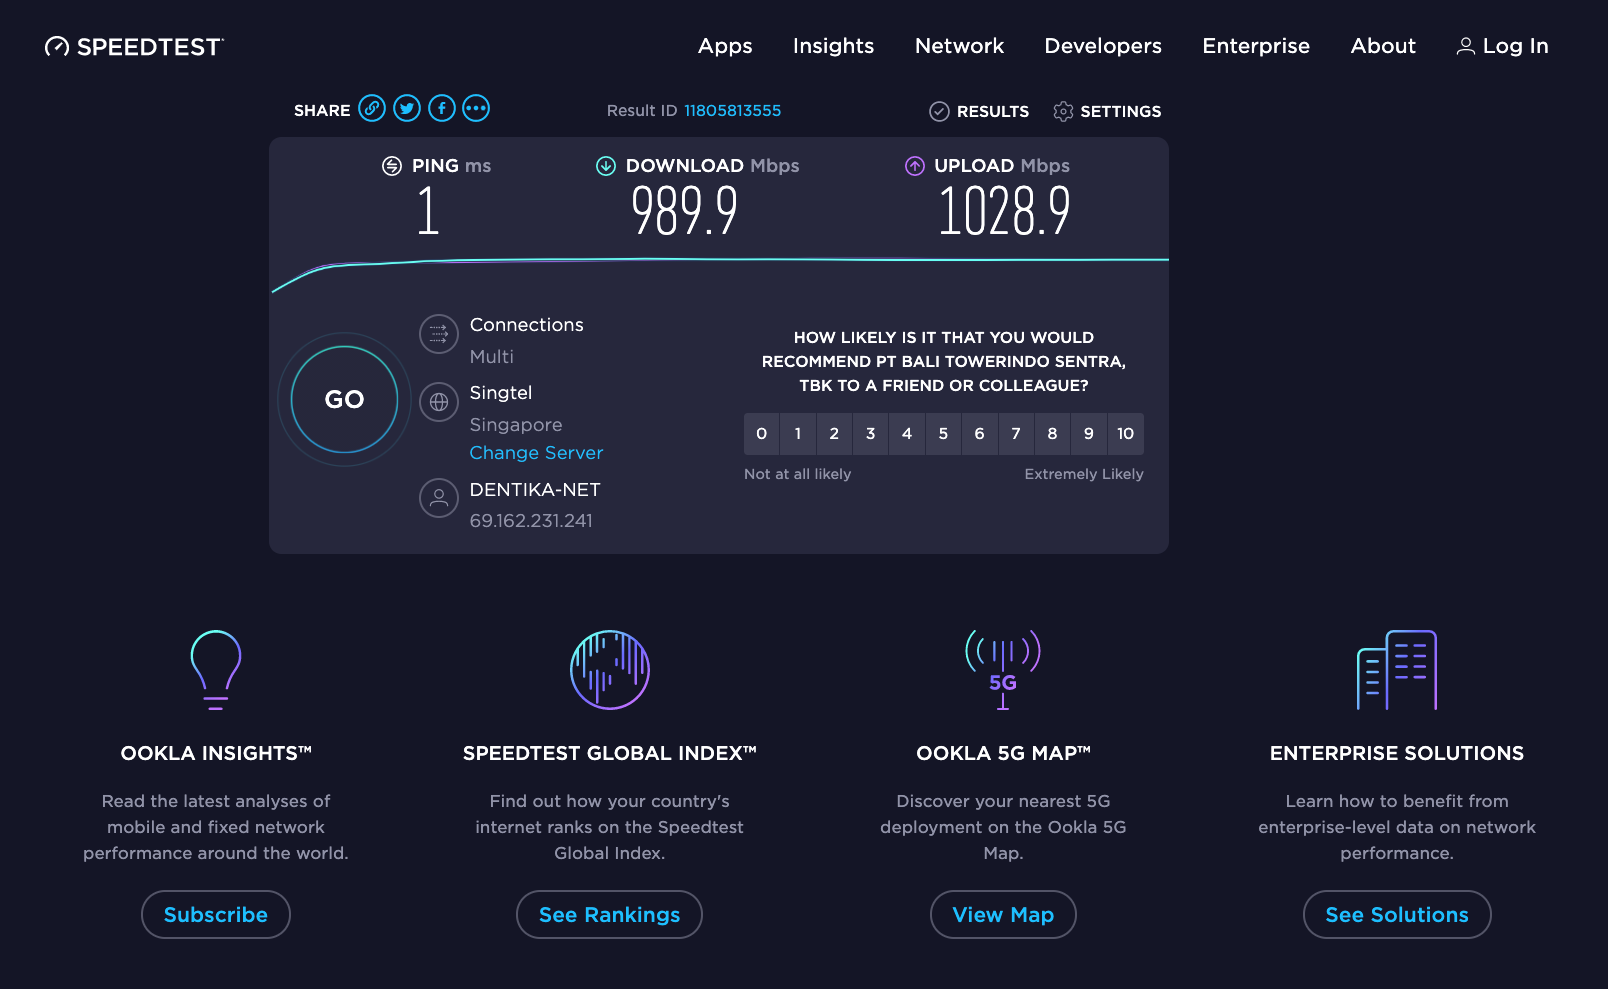Viewport: 1608px width, 989px height.
Task: Click View Map button
Action: 1003,914
